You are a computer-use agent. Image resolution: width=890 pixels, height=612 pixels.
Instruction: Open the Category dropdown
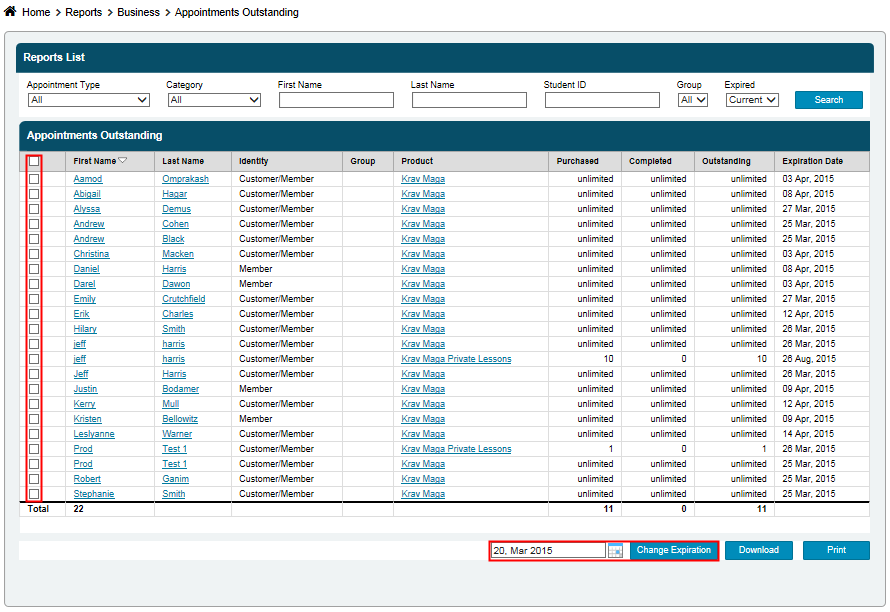(x=214, y=100)
